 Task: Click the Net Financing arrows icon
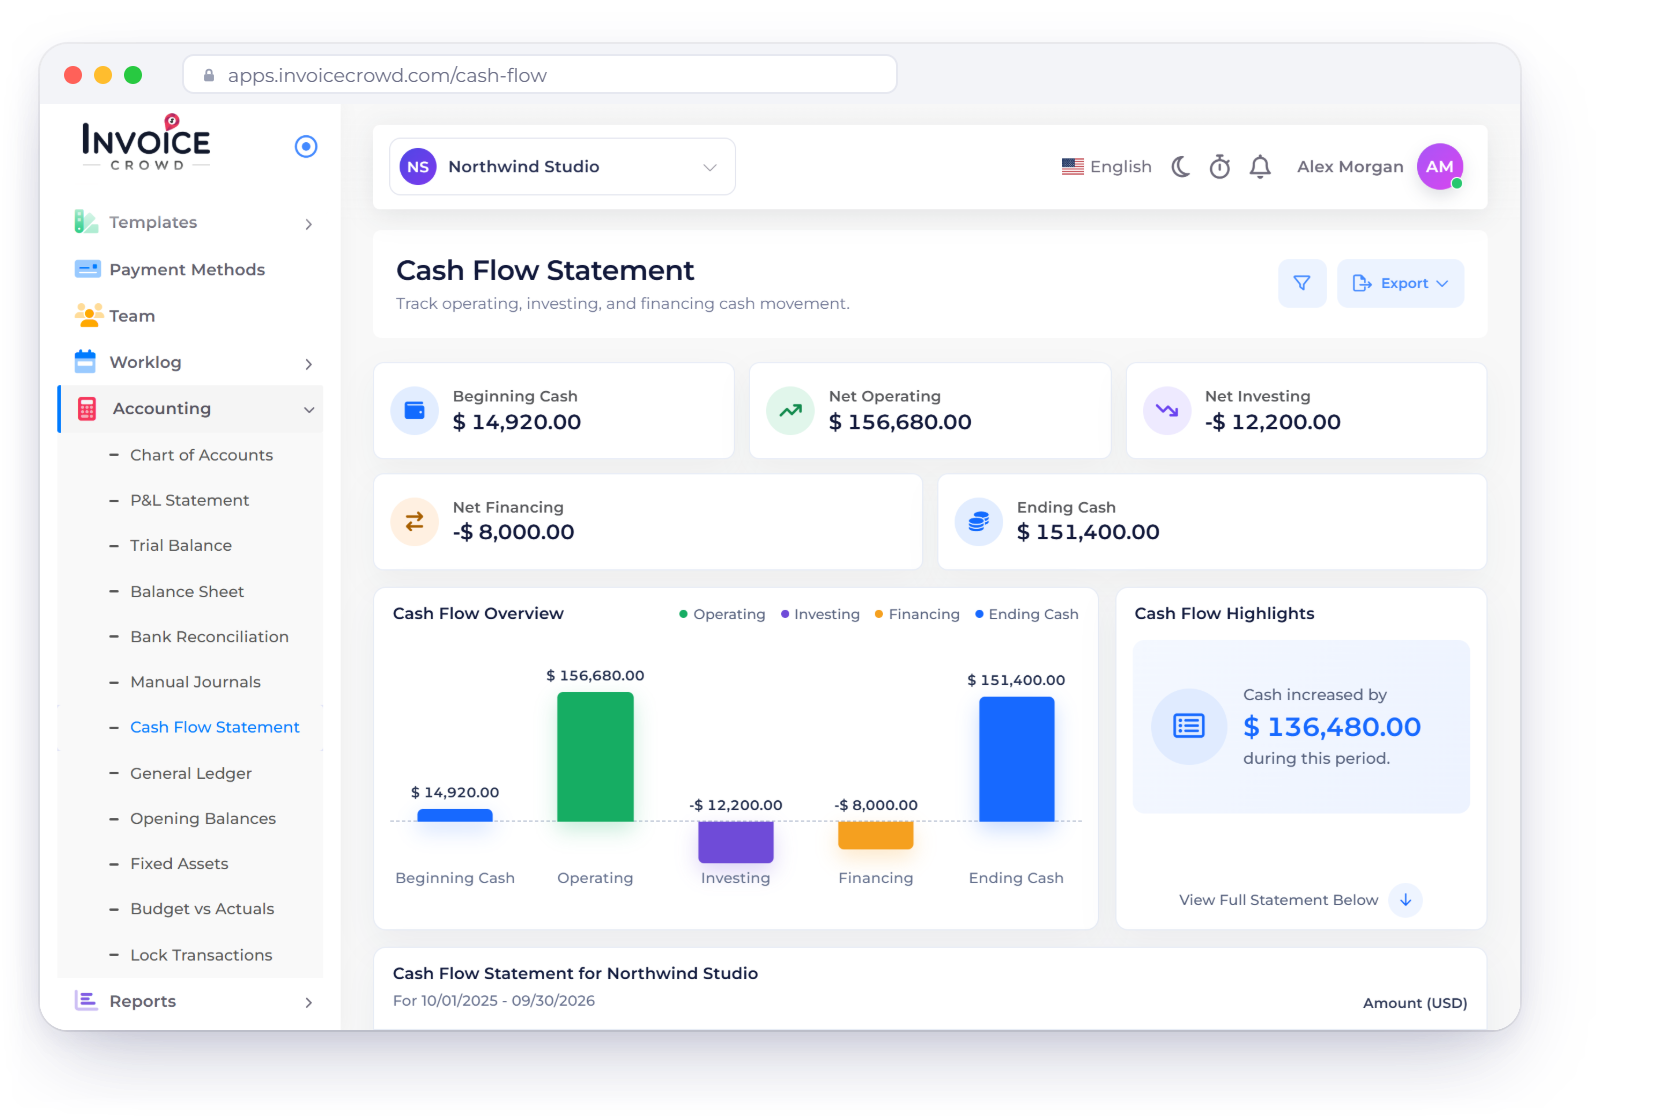(414, 522)
